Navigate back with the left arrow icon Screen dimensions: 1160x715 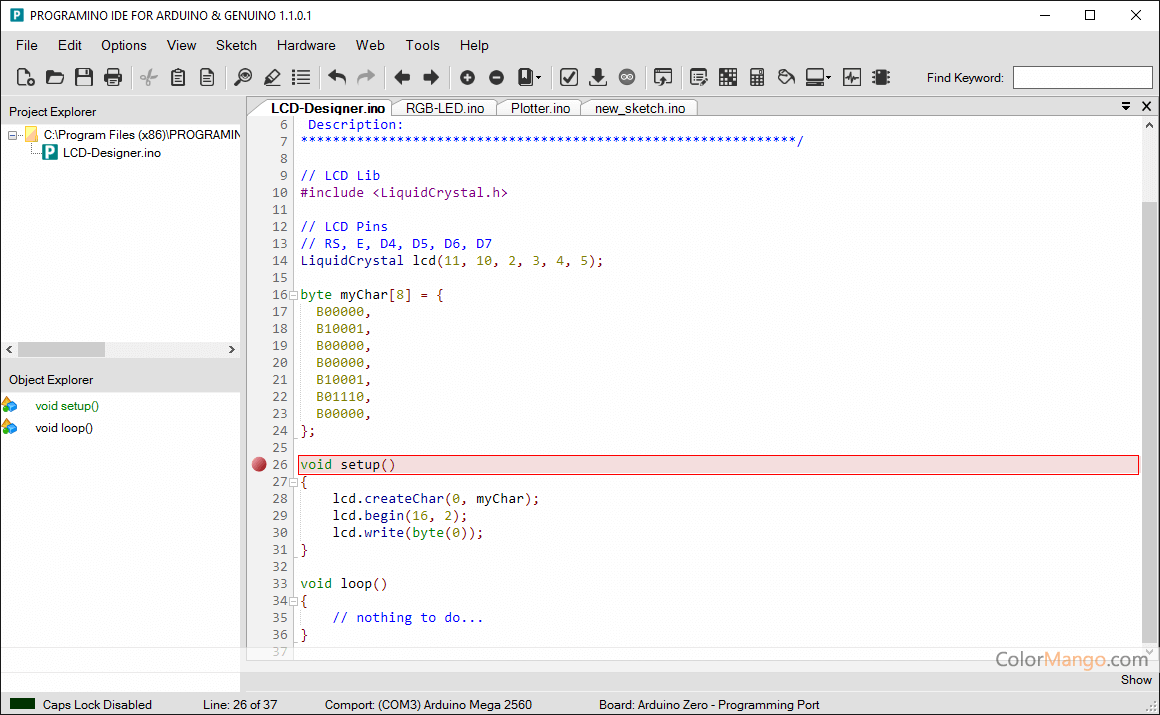tap(402, 77)
